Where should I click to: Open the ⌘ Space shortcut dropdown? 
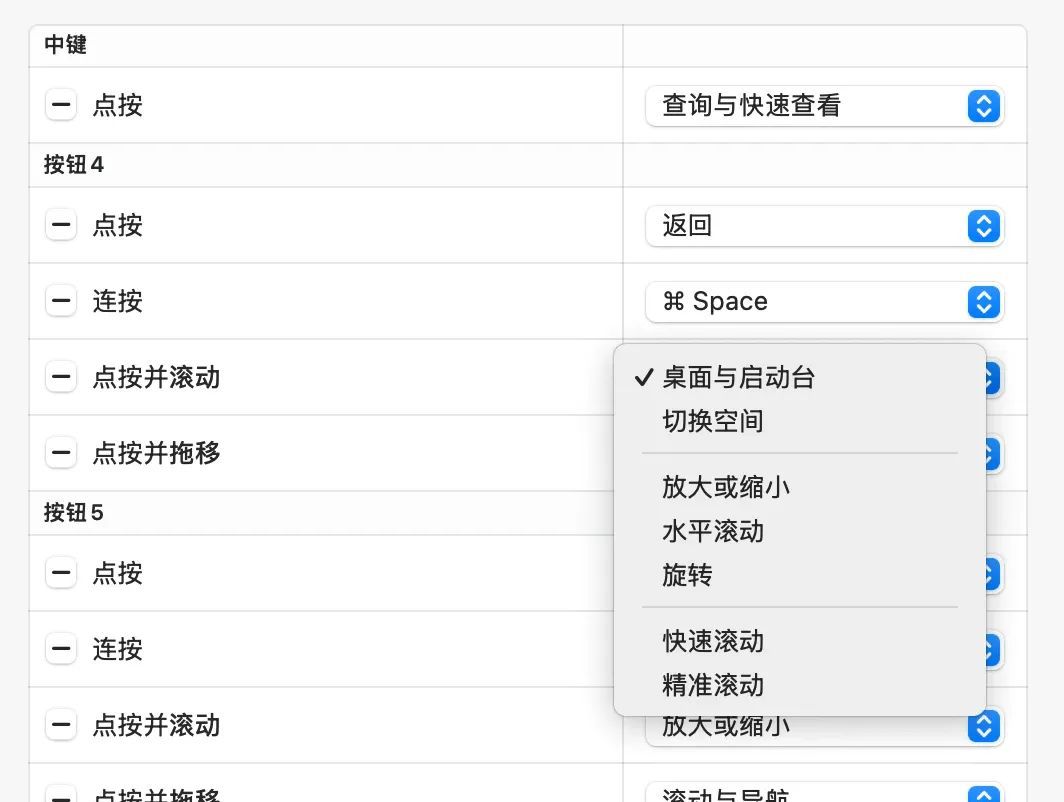[824, 302]
